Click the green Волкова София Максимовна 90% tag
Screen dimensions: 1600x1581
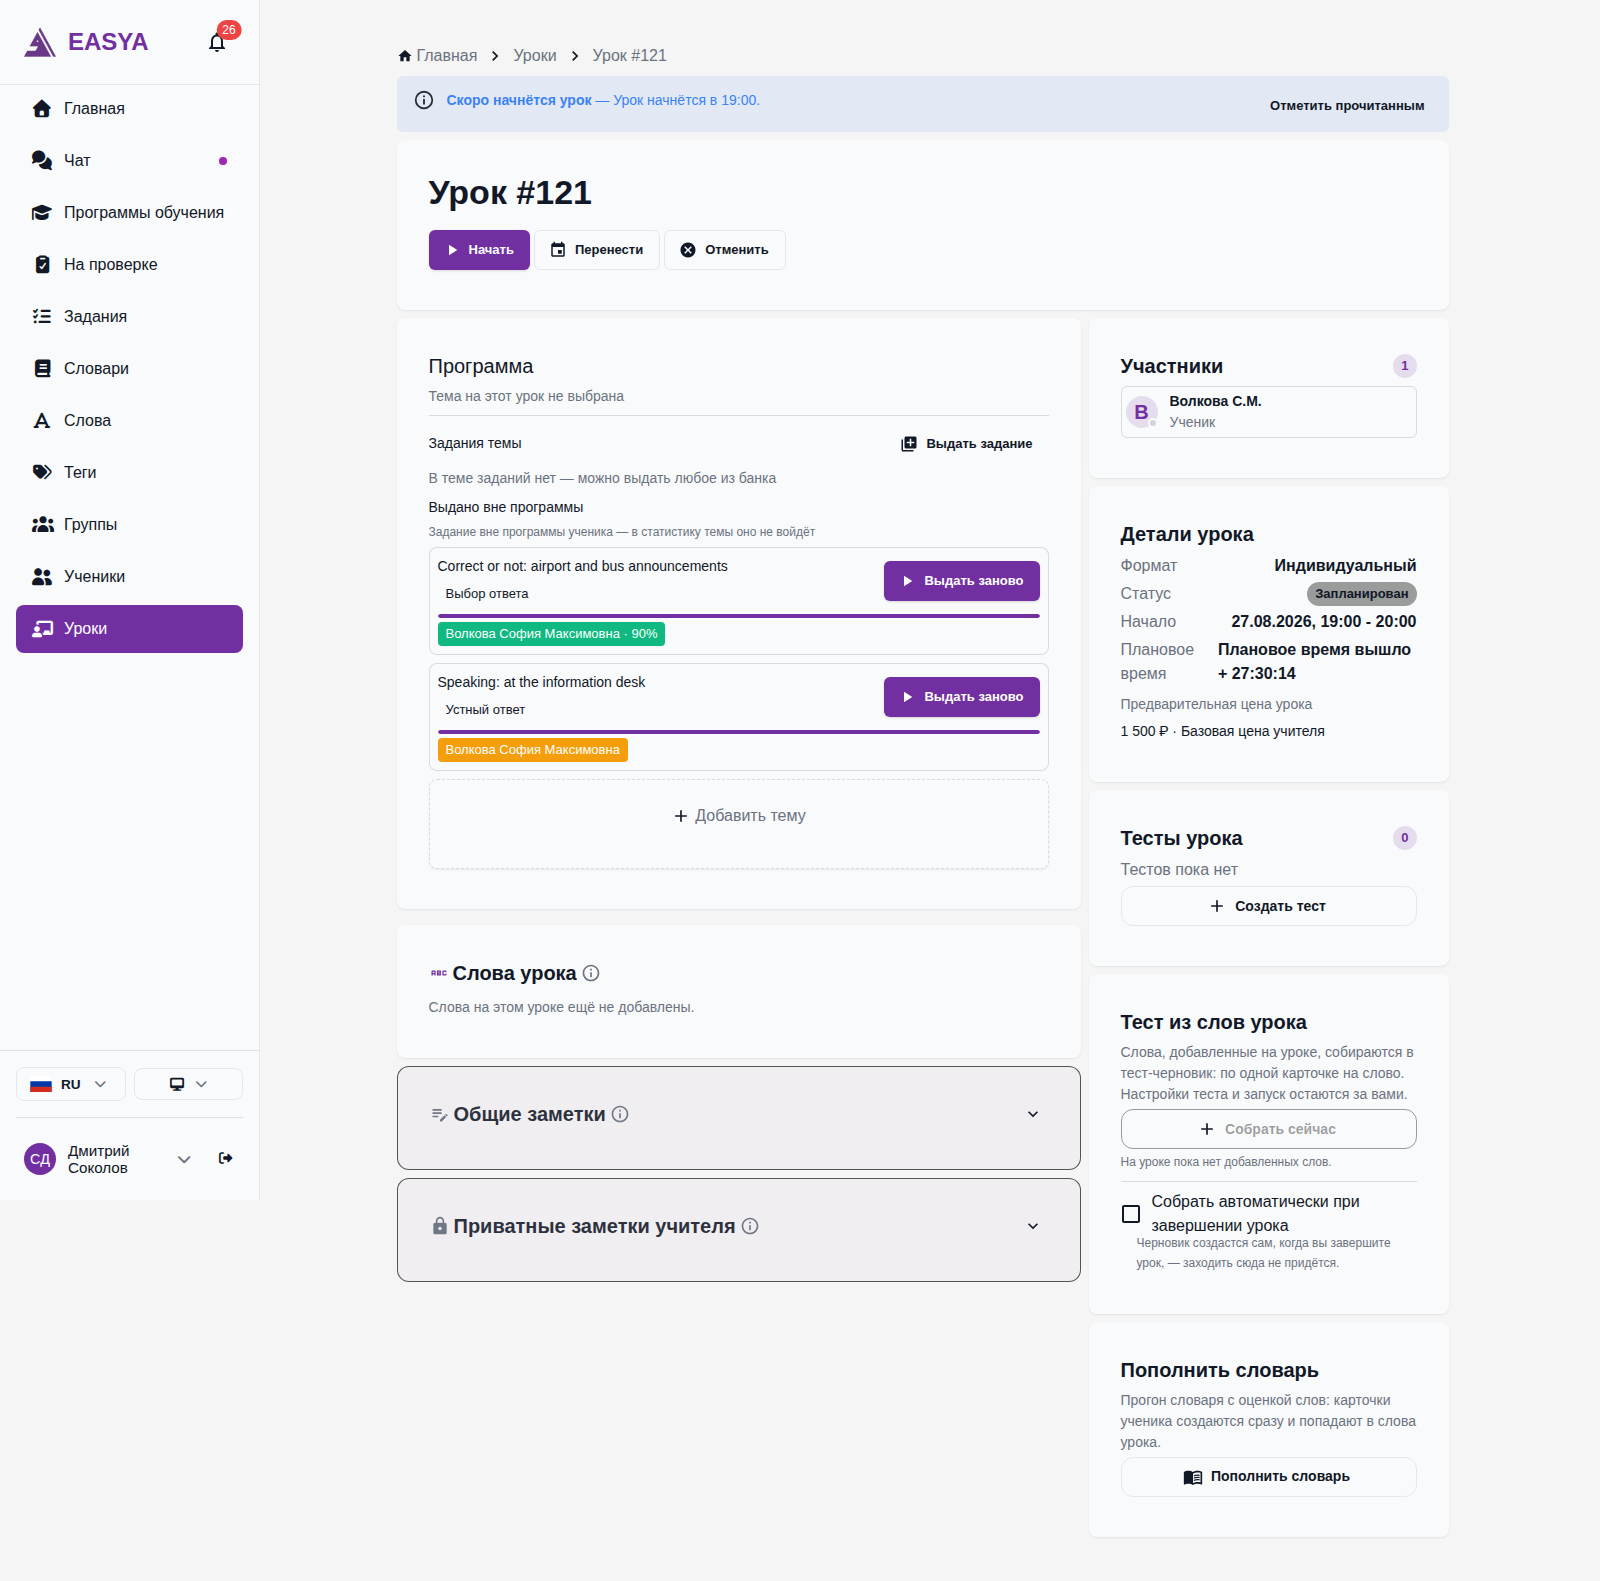(551, 634)
